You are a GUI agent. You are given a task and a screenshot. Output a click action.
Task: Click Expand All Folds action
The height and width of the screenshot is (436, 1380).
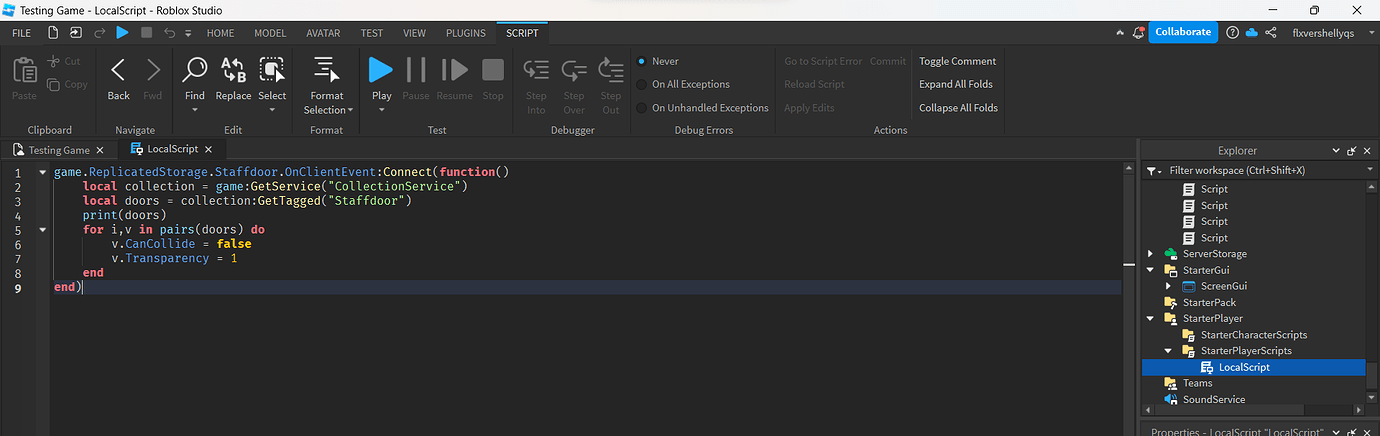[x=957, y=84]
